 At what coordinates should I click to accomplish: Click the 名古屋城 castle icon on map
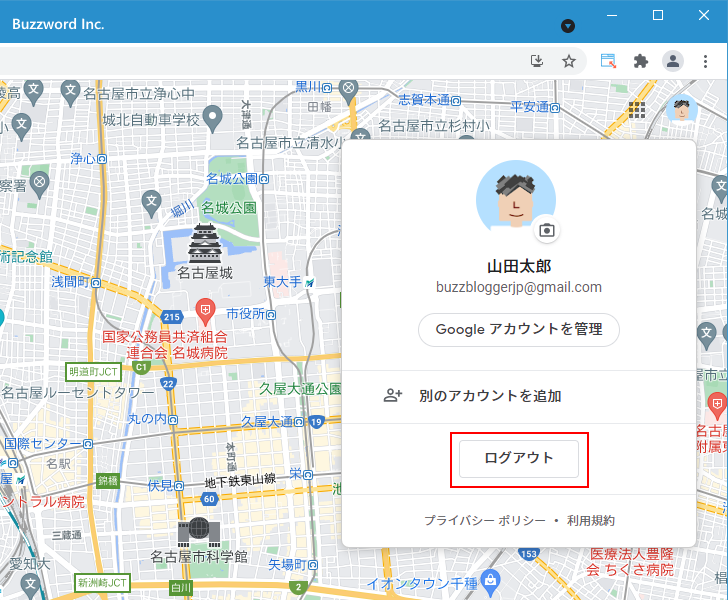(x=205, y=243)
